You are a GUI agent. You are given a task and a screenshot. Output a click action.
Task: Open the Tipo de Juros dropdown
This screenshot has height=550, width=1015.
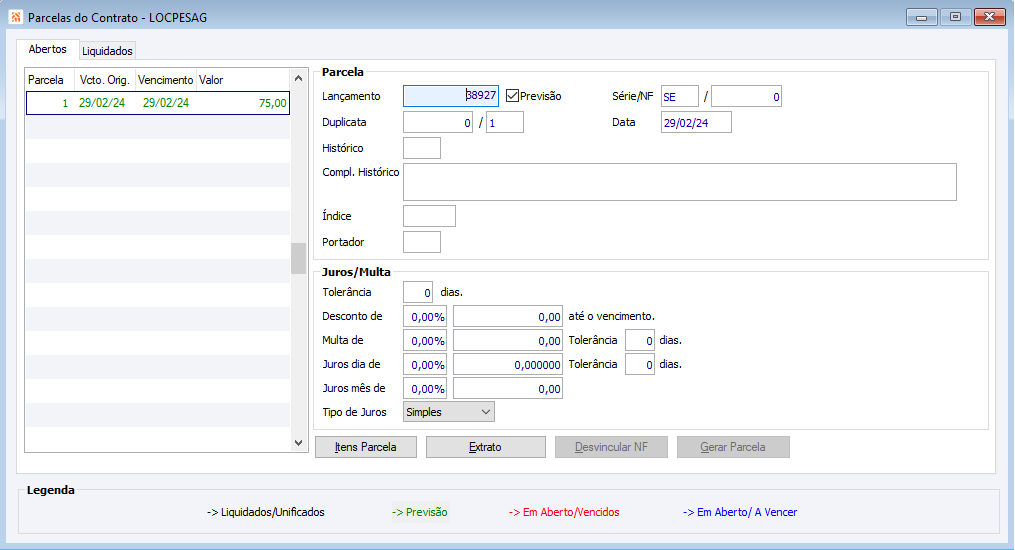[449, 412]
